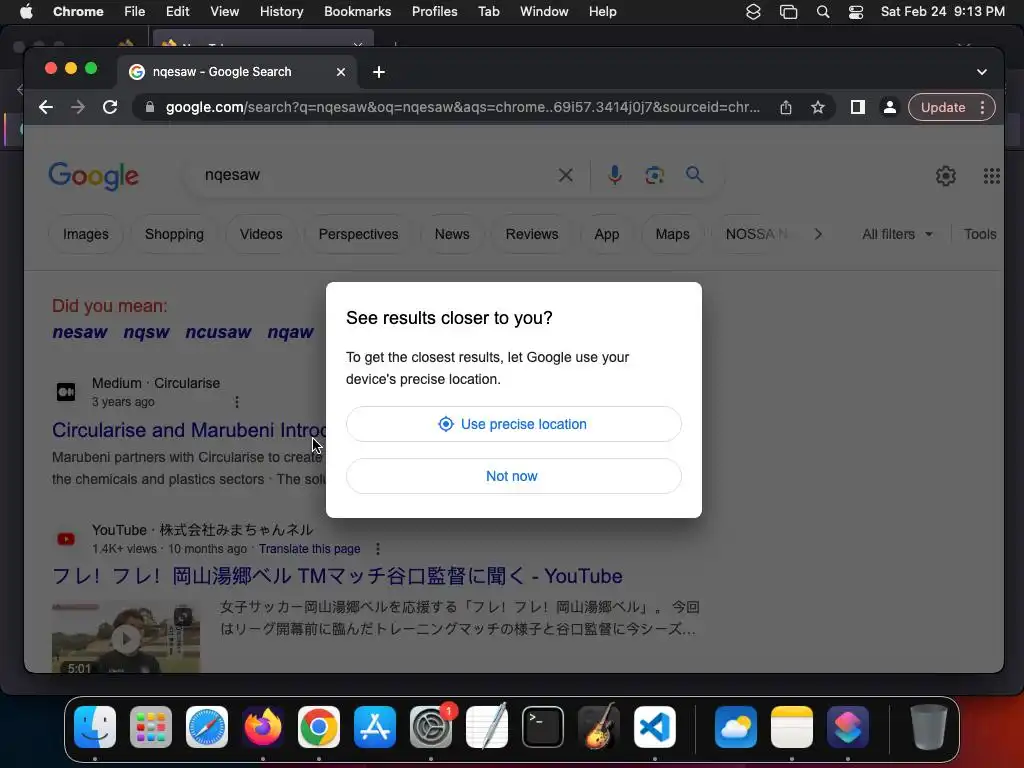
Task: Select the Shopping filter chip
Action: click(x=174, y=234)
